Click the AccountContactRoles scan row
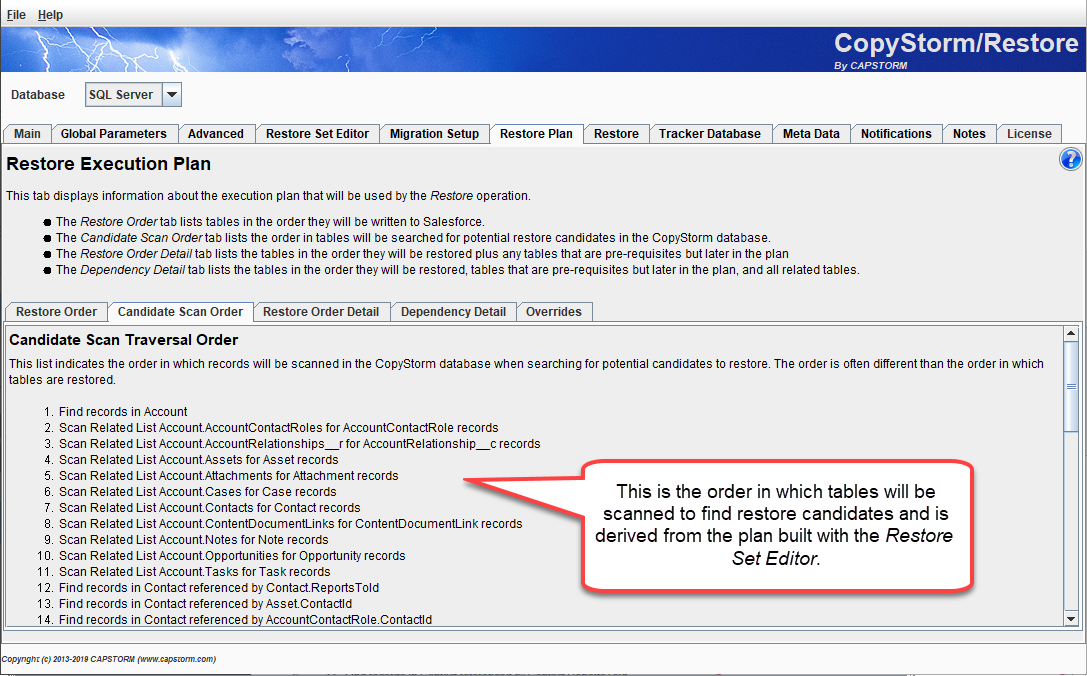Image resolution: width=1087 pixels, height=676 pixels. coord(279,428)
